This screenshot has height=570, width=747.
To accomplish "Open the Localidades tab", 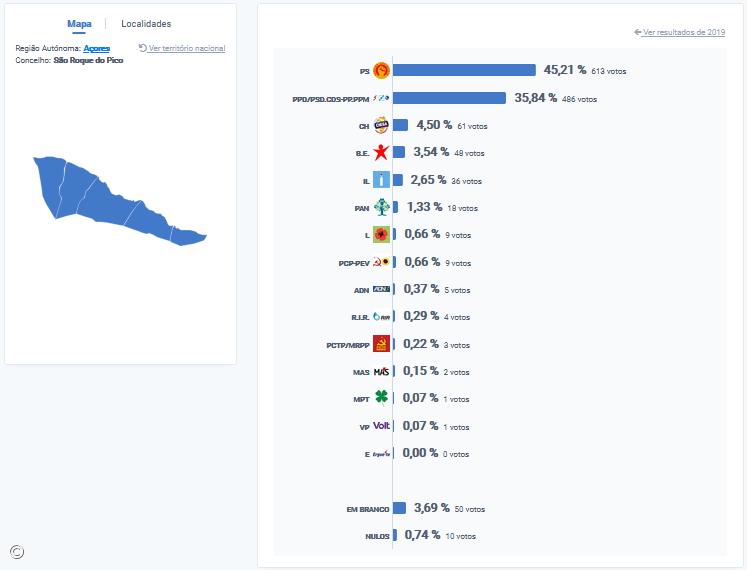I will coord(146,24).
